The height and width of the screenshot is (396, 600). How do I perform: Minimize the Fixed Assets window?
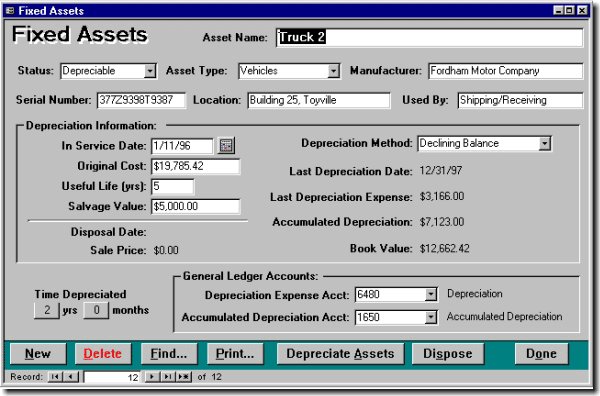coord(558,10)
